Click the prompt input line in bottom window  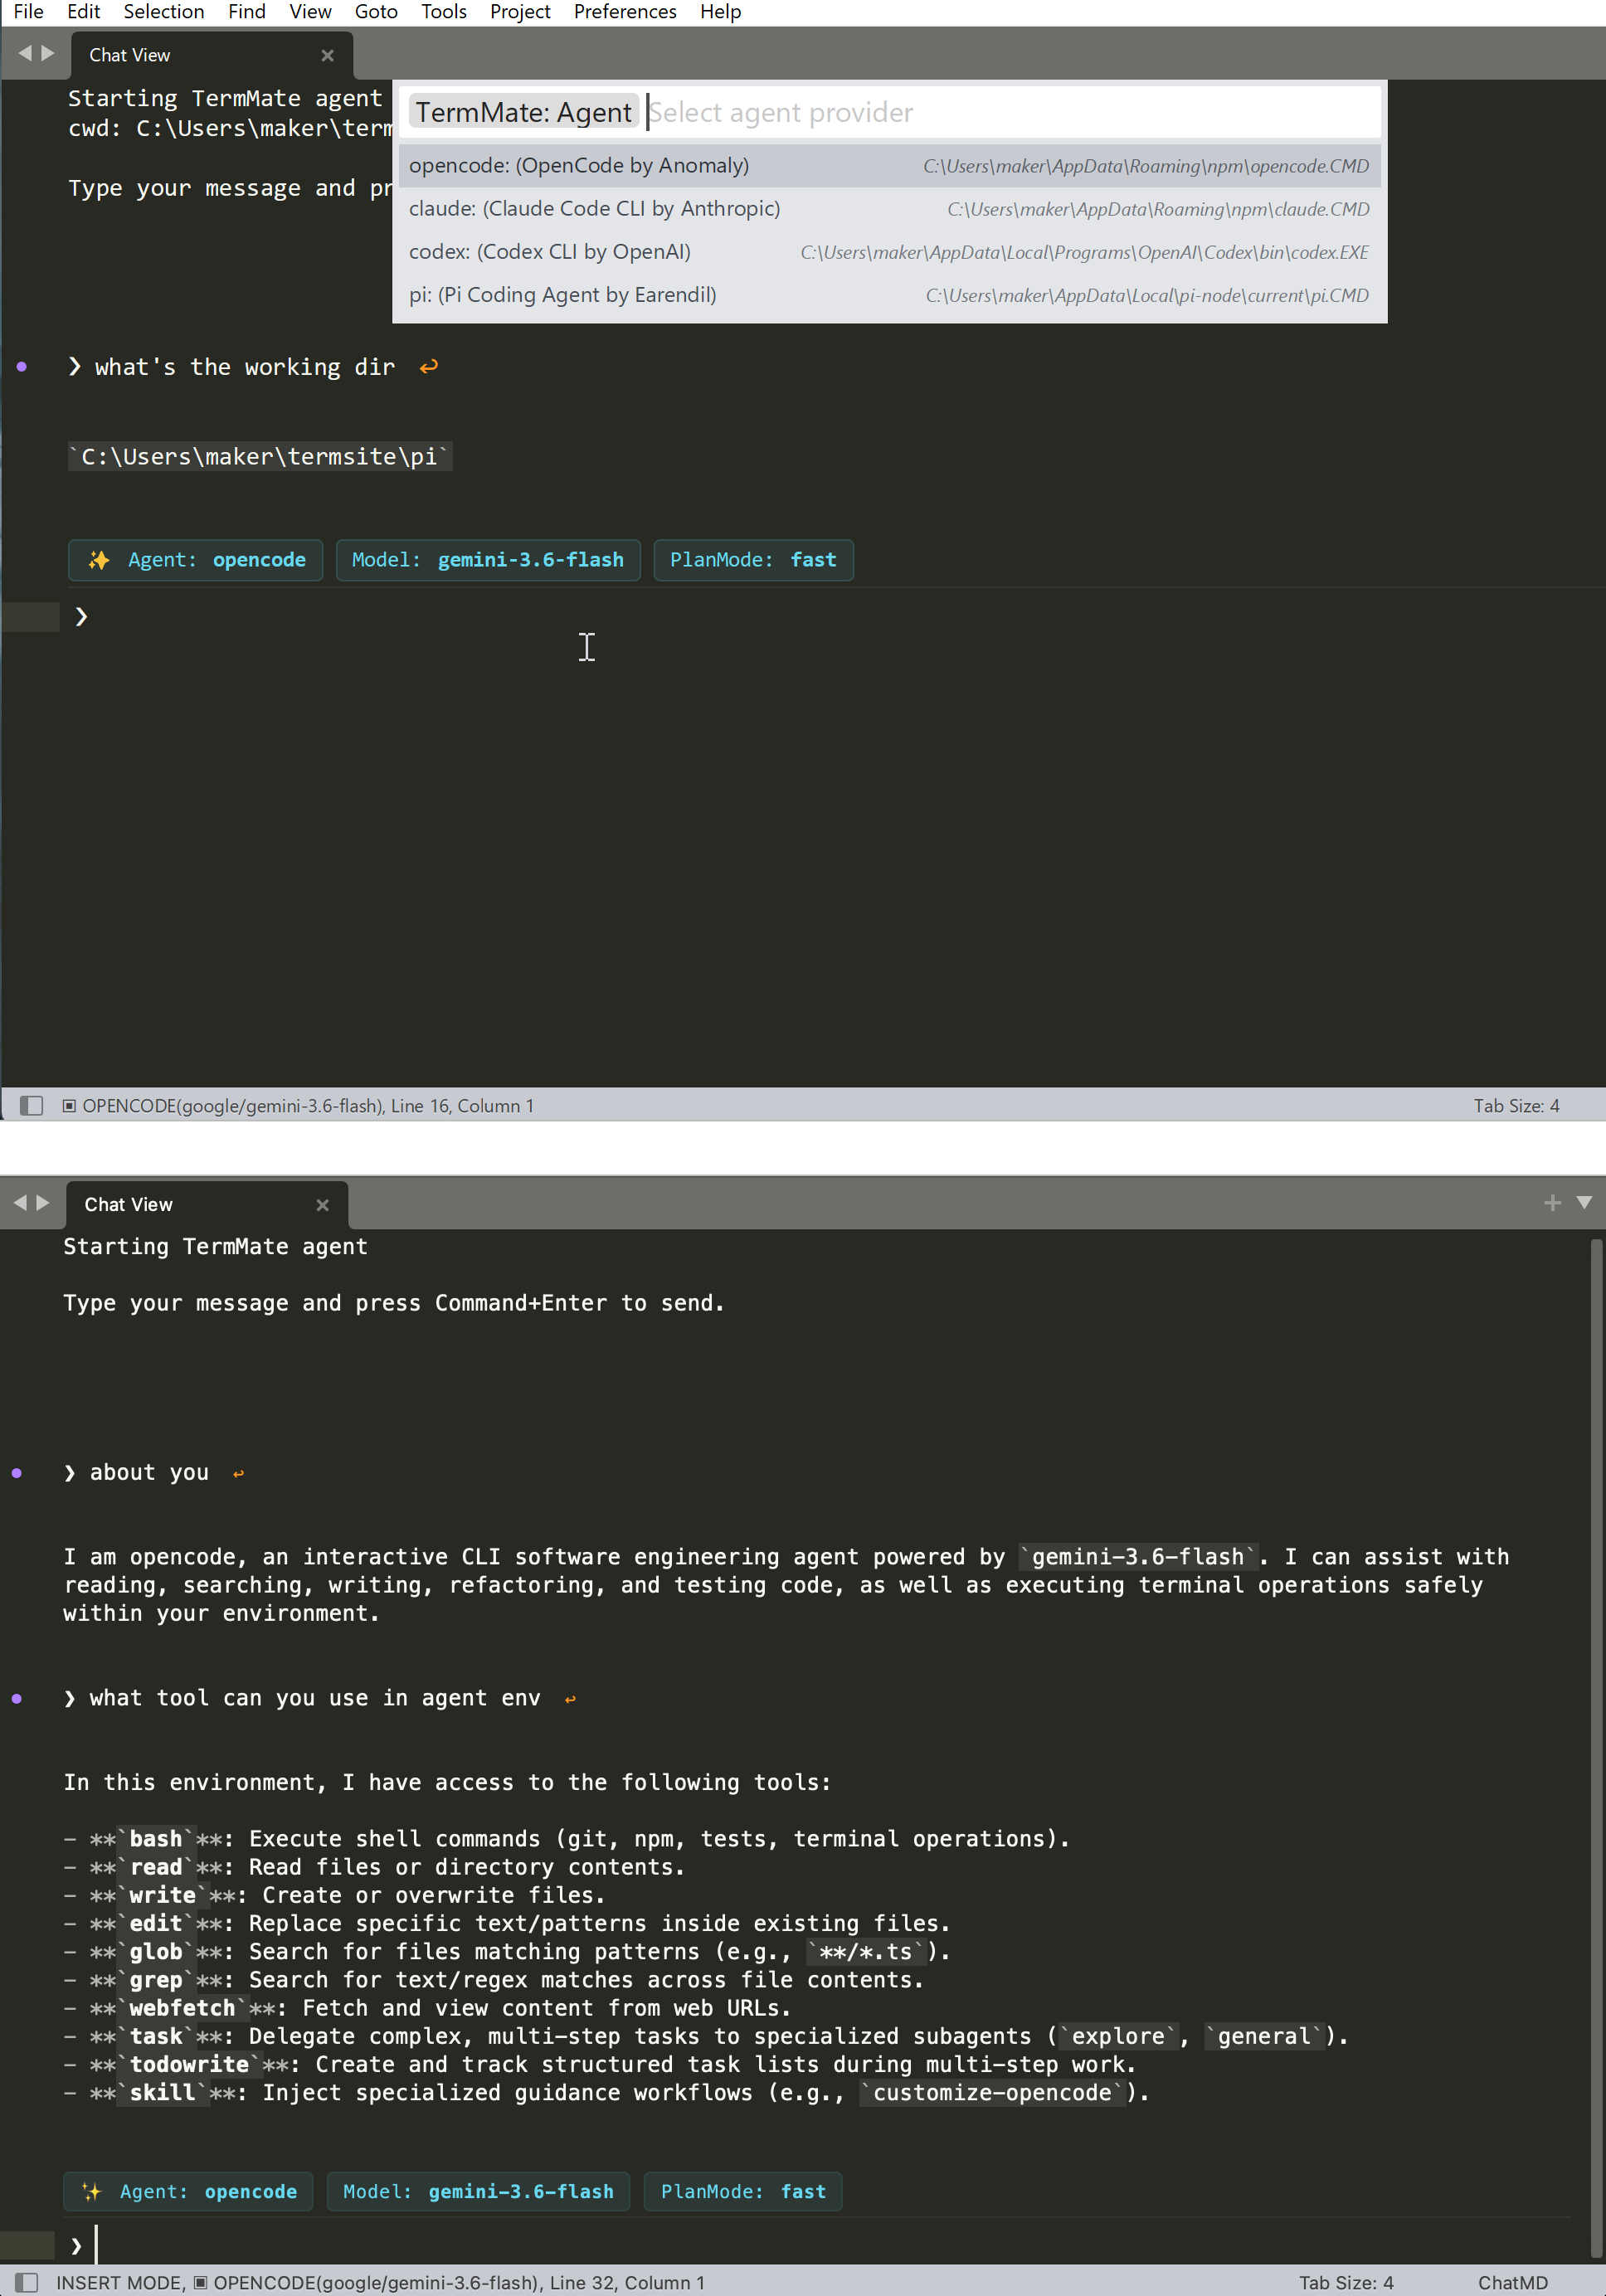(820, 2245)
